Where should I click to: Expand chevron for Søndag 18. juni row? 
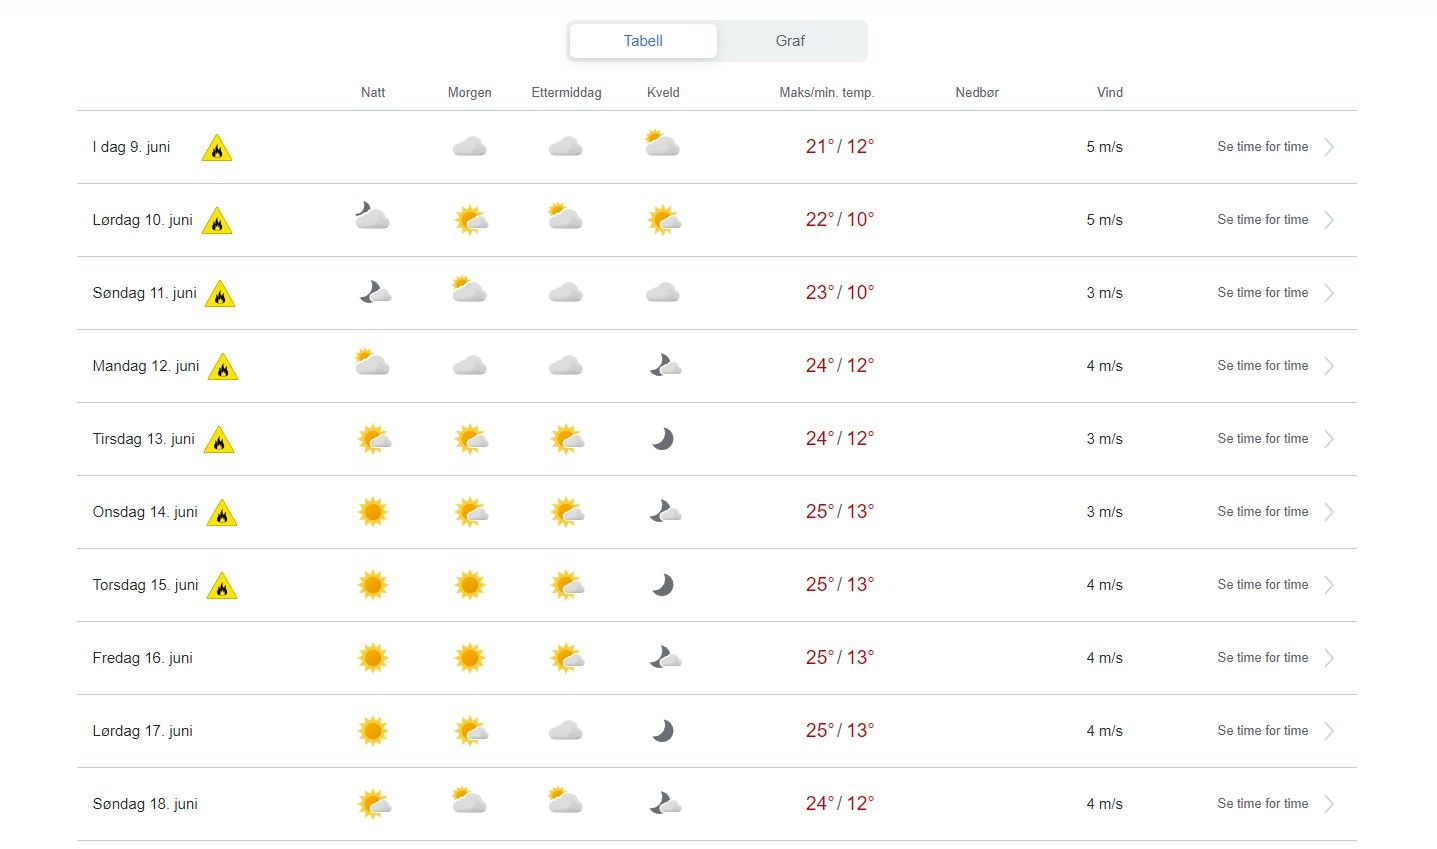[1329, 804]
